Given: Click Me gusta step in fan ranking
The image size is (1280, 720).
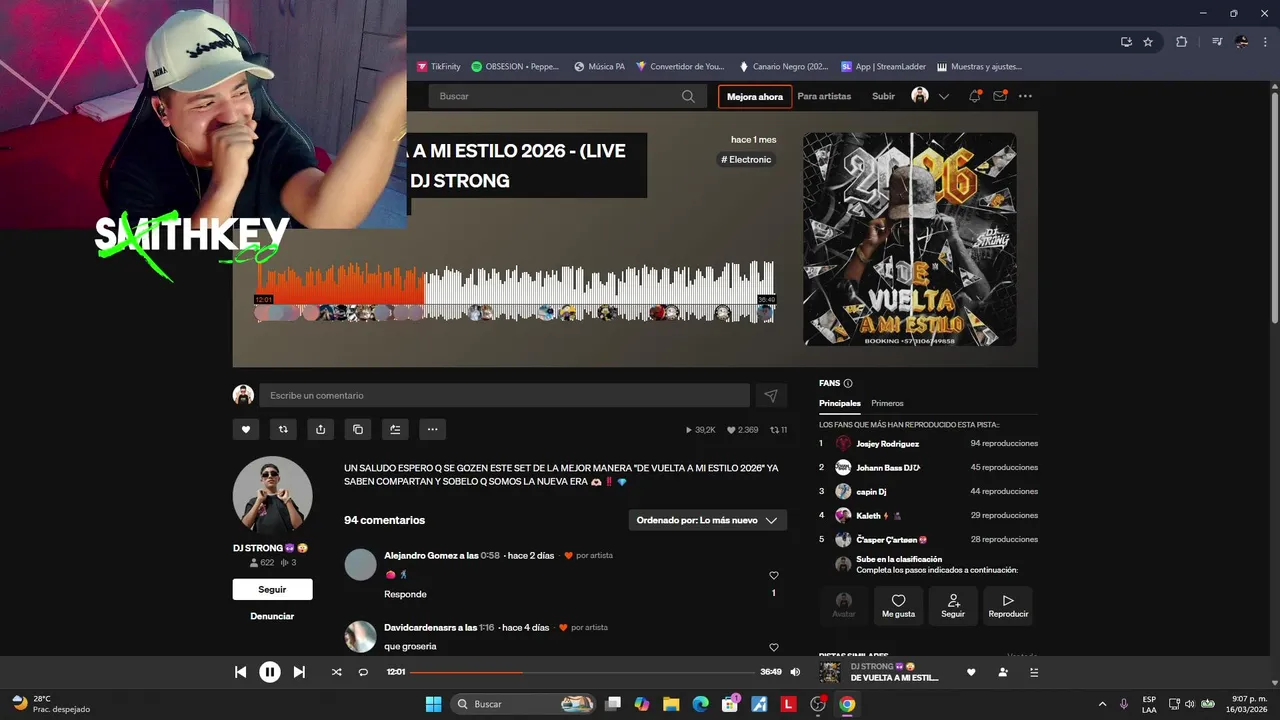Looking at the screenshot, I should [898, 604].
